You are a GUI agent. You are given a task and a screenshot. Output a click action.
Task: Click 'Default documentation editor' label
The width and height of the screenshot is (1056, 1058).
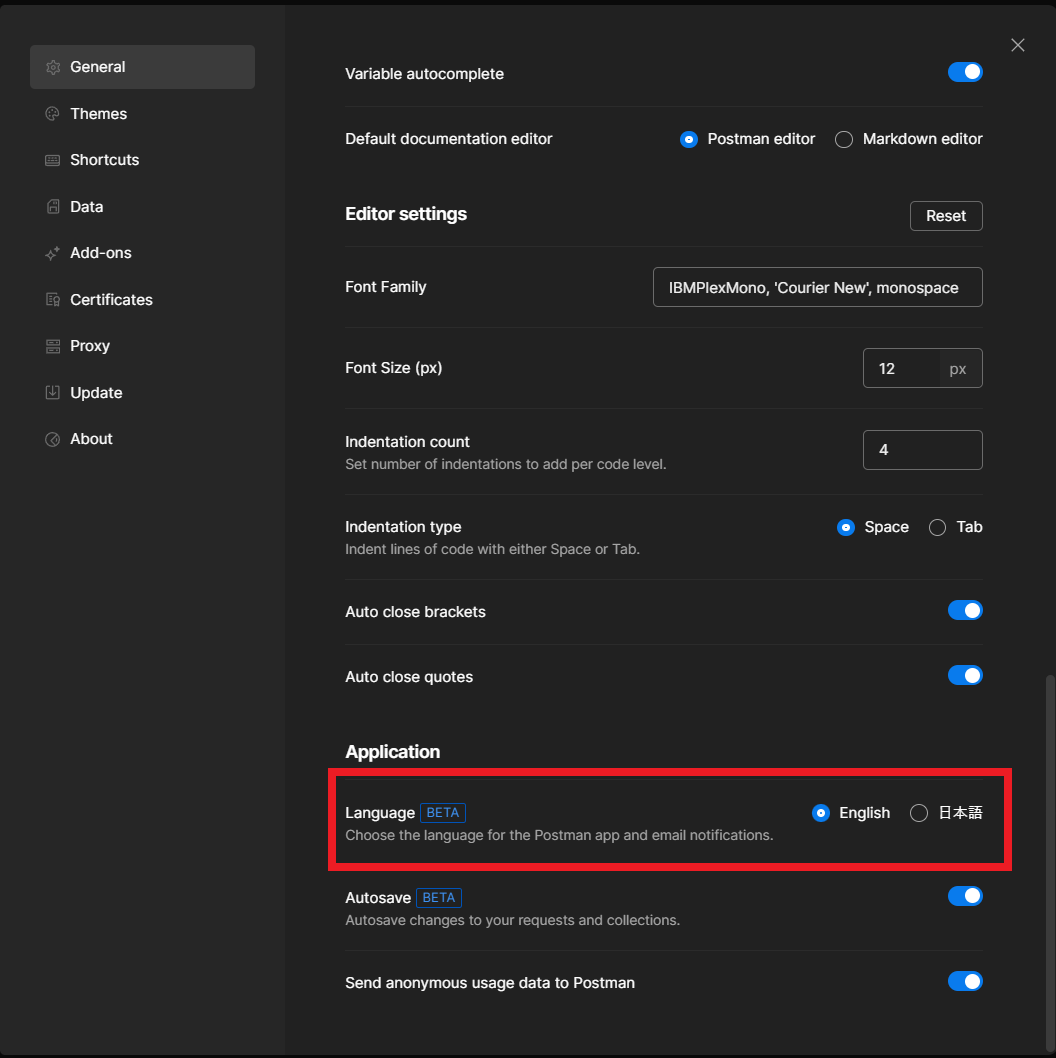pyautogui.click(x=449, y=139)
